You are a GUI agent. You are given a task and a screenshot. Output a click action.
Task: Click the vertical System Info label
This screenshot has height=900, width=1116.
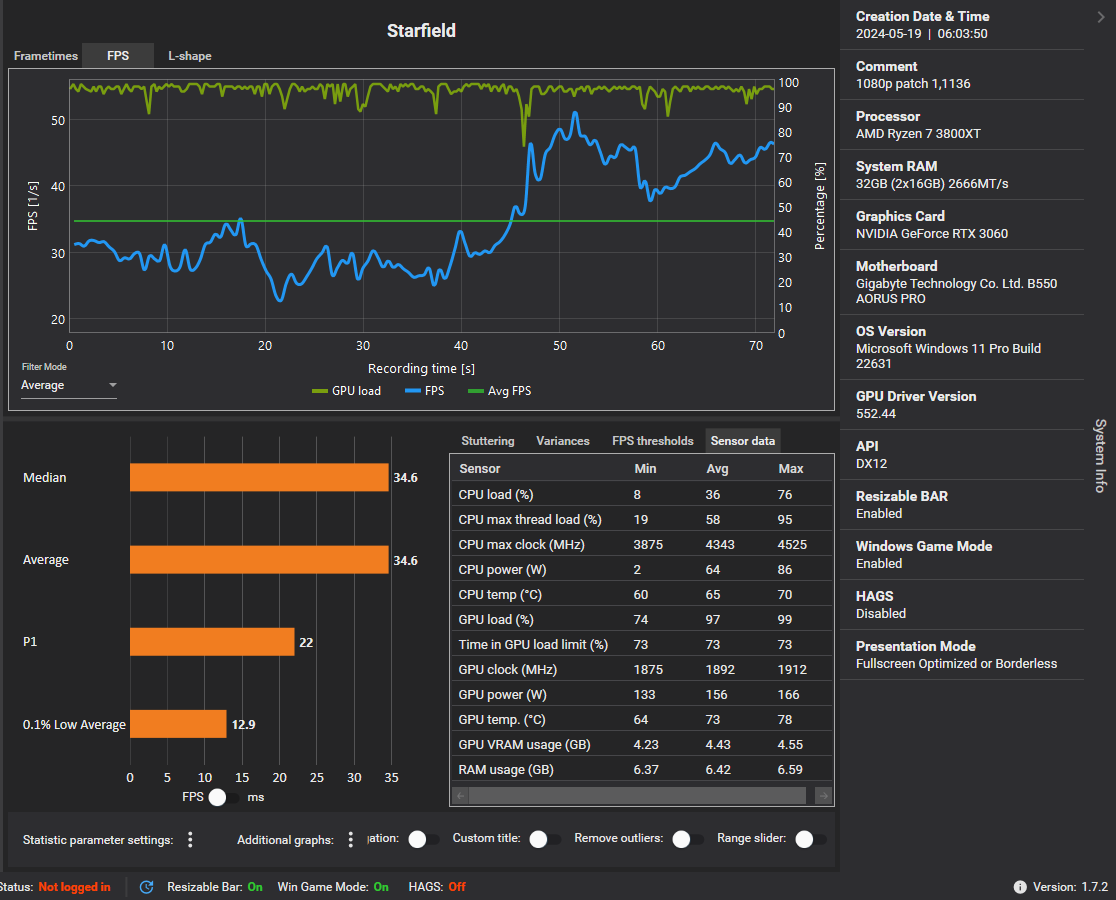pyautogui.click(x=1100, y=455)
